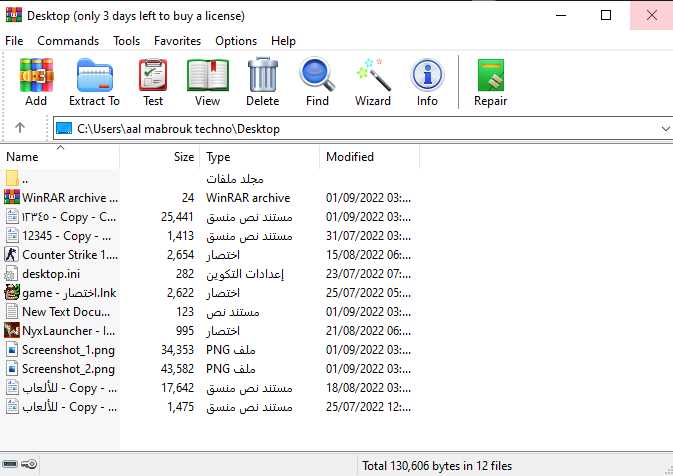Click the Desktop path address field
Screen dimensions: 673x476
point(363,128)
